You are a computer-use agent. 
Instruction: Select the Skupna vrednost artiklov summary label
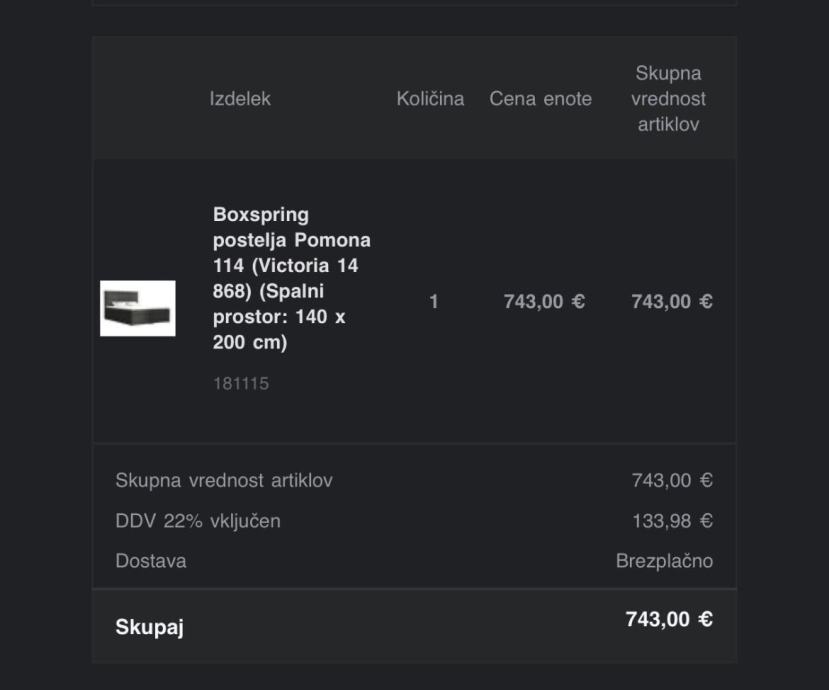click(x=224, y=480)
